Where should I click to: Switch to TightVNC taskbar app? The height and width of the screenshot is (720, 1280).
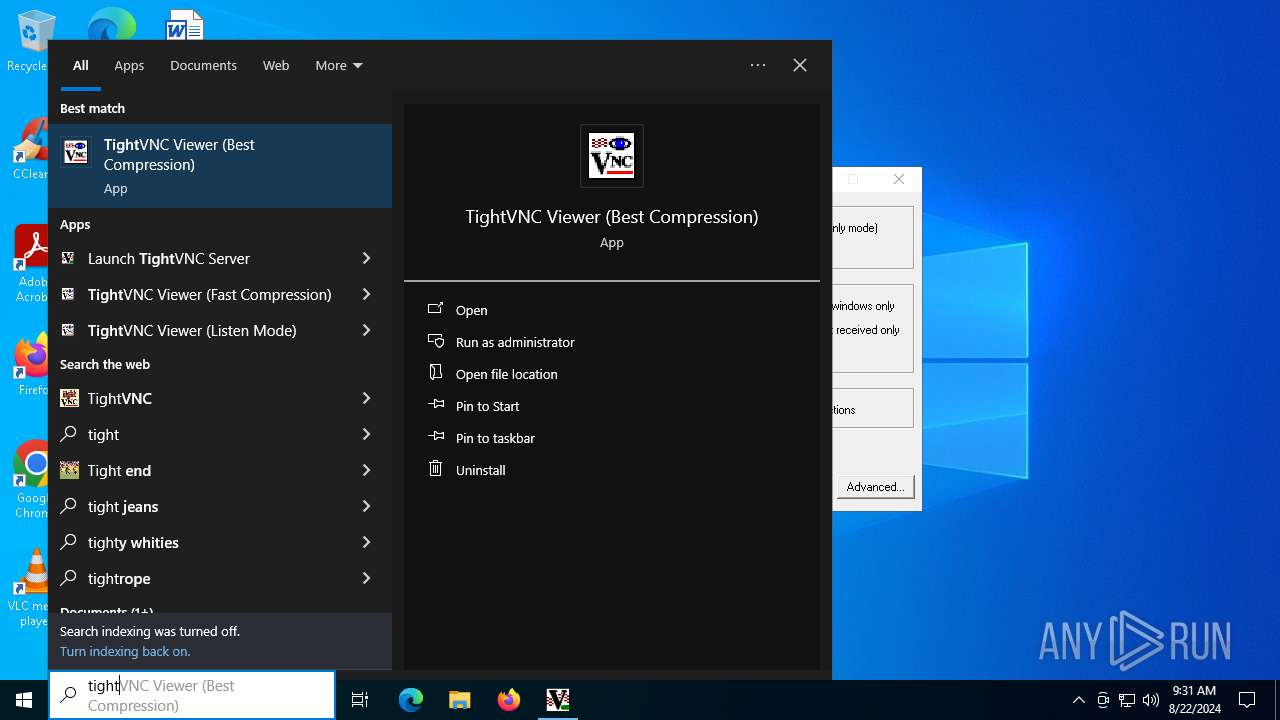(x=557, y=700)
